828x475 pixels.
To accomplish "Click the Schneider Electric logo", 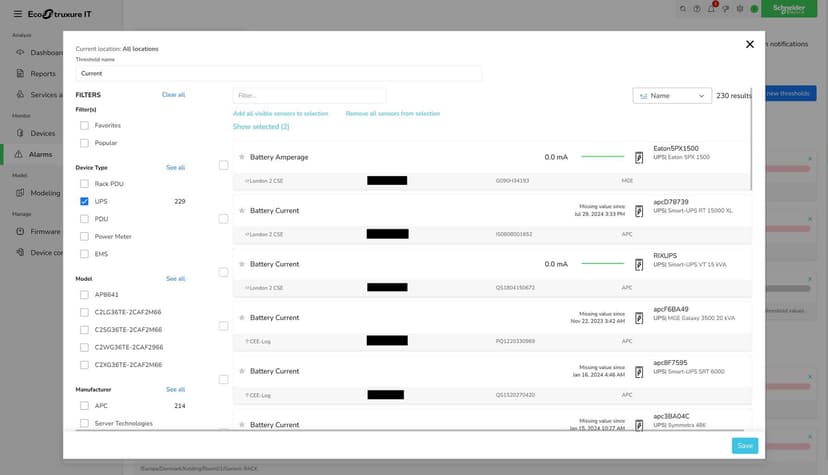I will pos(789,8).
